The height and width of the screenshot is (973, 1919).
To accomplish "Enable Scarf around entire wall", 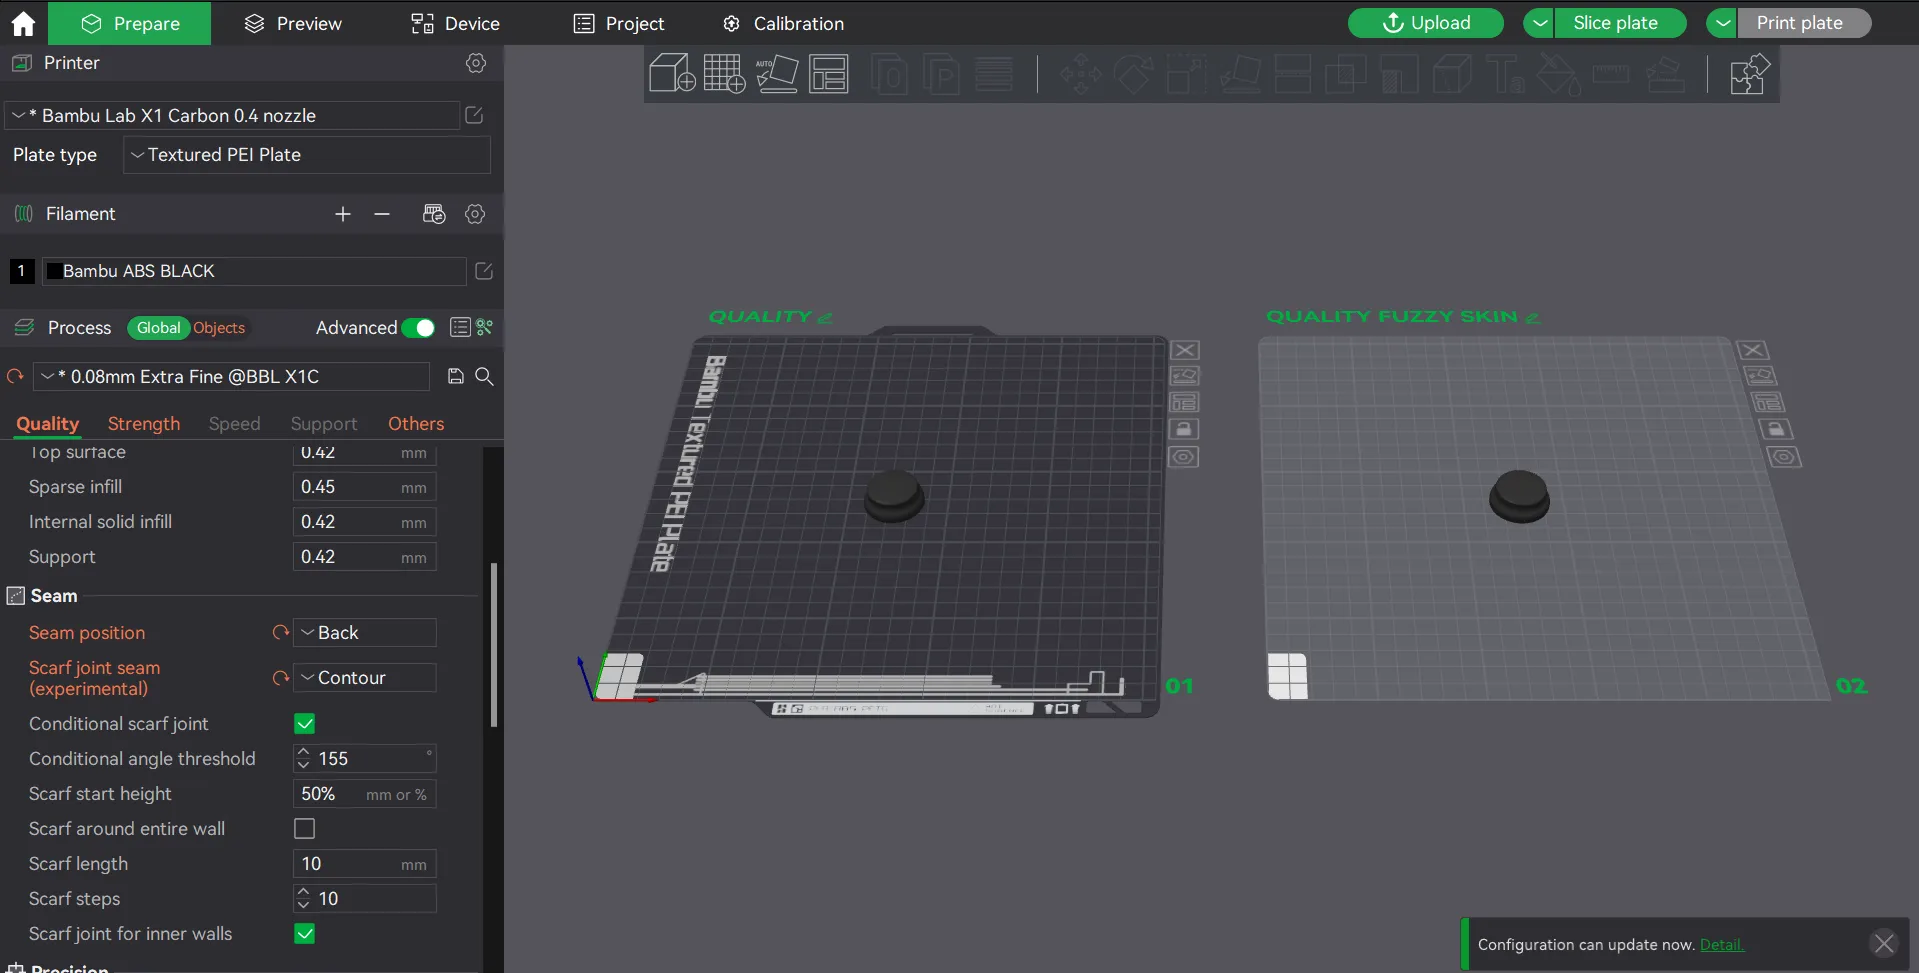I will pyautogui.click(x=305, y=828).
